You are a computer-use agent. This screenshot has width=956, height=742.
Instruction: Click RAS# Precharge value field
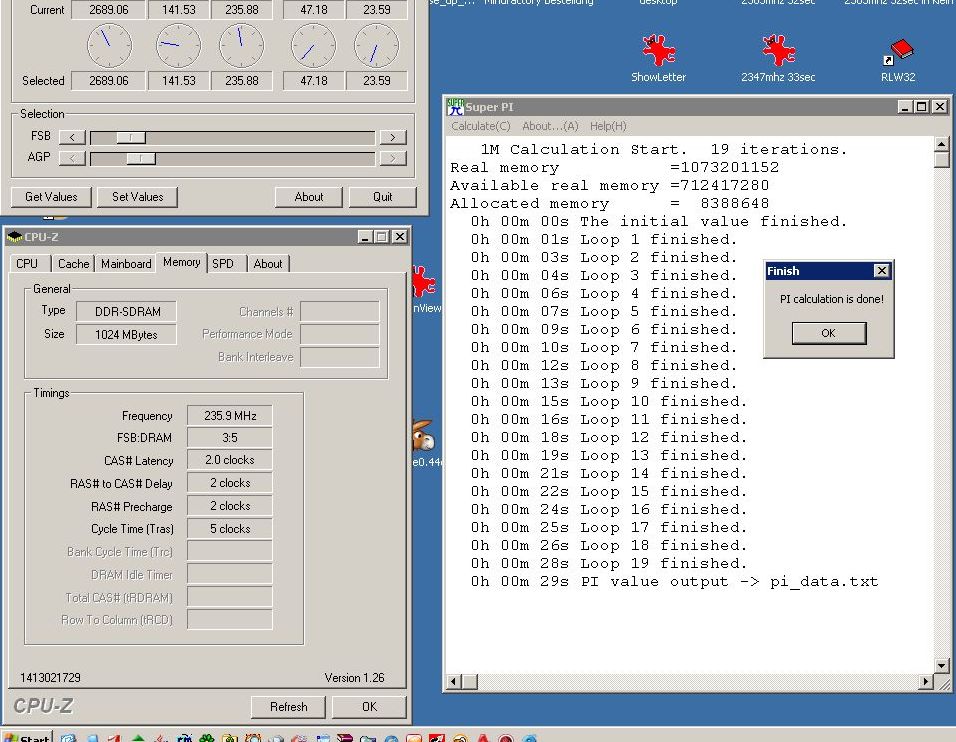tap(230, 506)
